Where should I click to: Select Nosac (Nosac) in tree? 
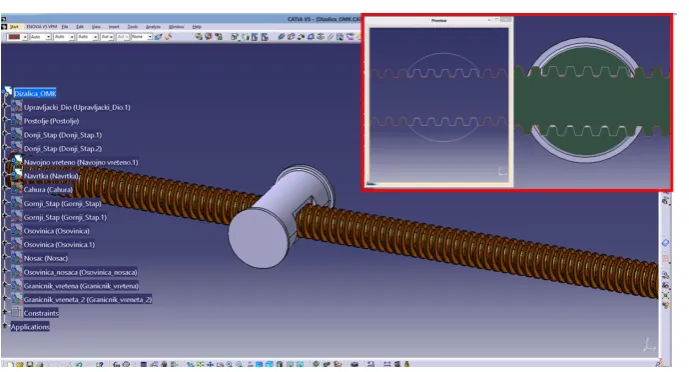[46, 258]
